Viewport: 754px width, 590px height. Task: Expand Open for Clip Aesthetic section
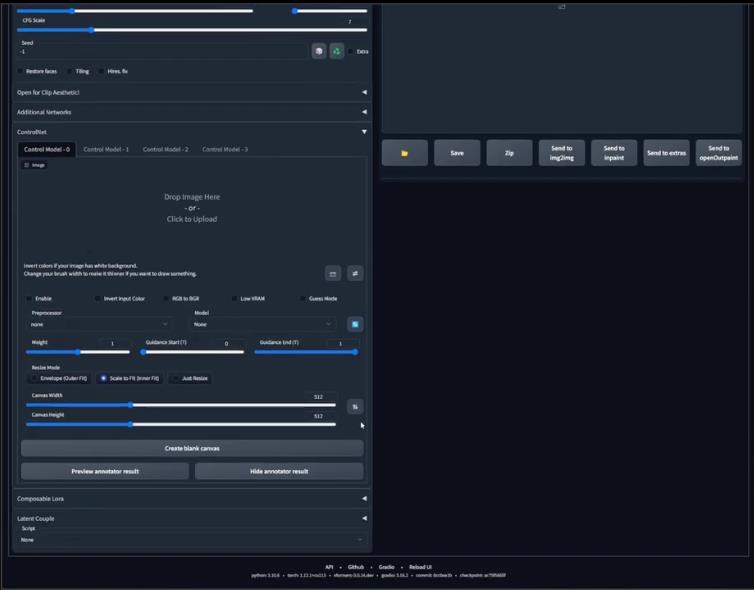pos(192,92)
